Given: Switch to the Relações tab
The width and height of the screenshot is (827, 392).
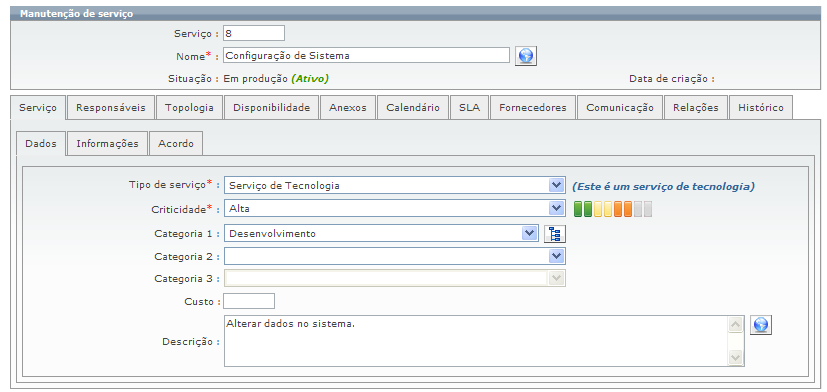Looking at the screenshot, I should point(696,108).
